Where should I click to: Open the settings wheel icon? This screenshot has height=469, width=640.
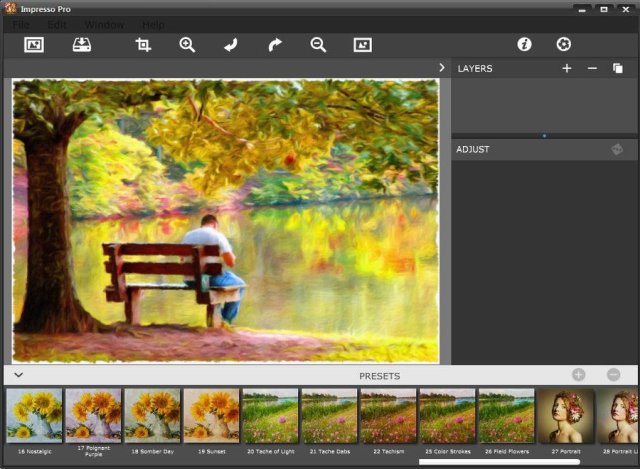tap(564, 45)
